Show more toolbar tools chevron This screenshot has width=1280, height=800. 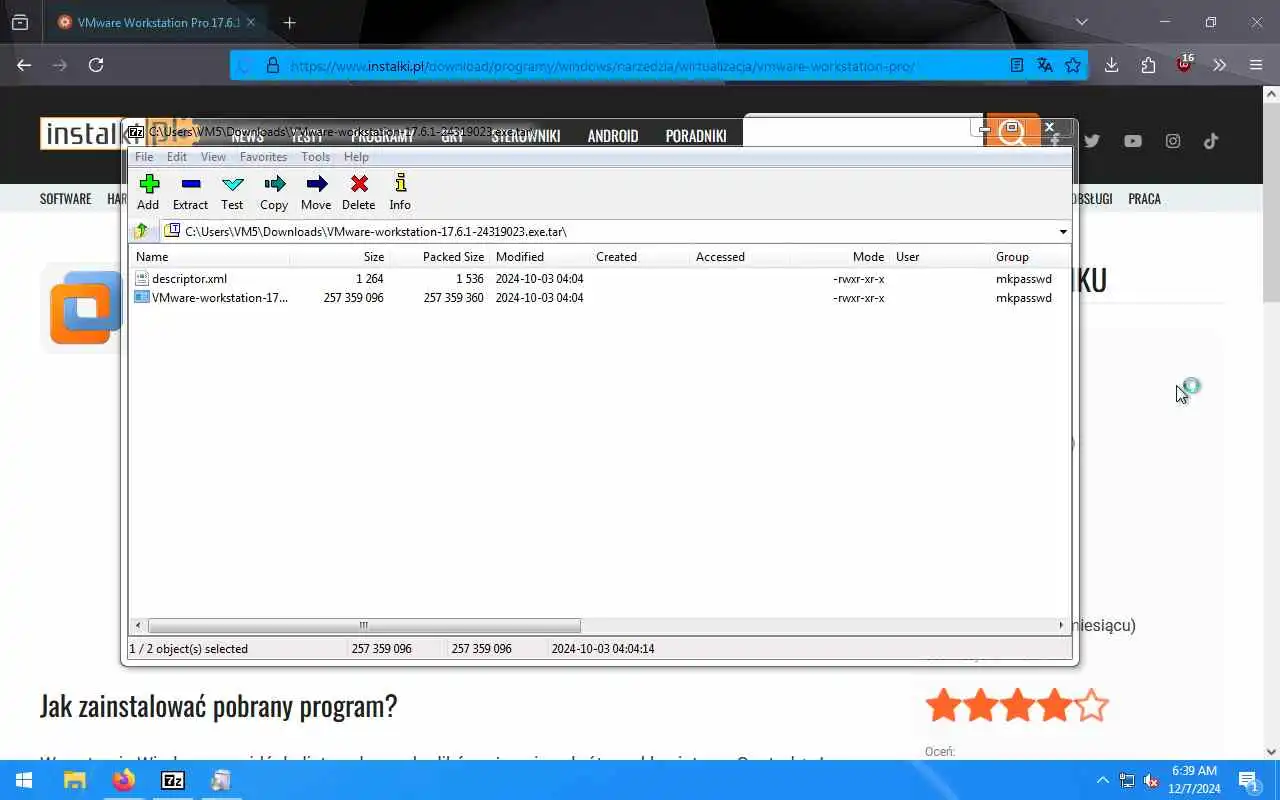pos(1219,65)
